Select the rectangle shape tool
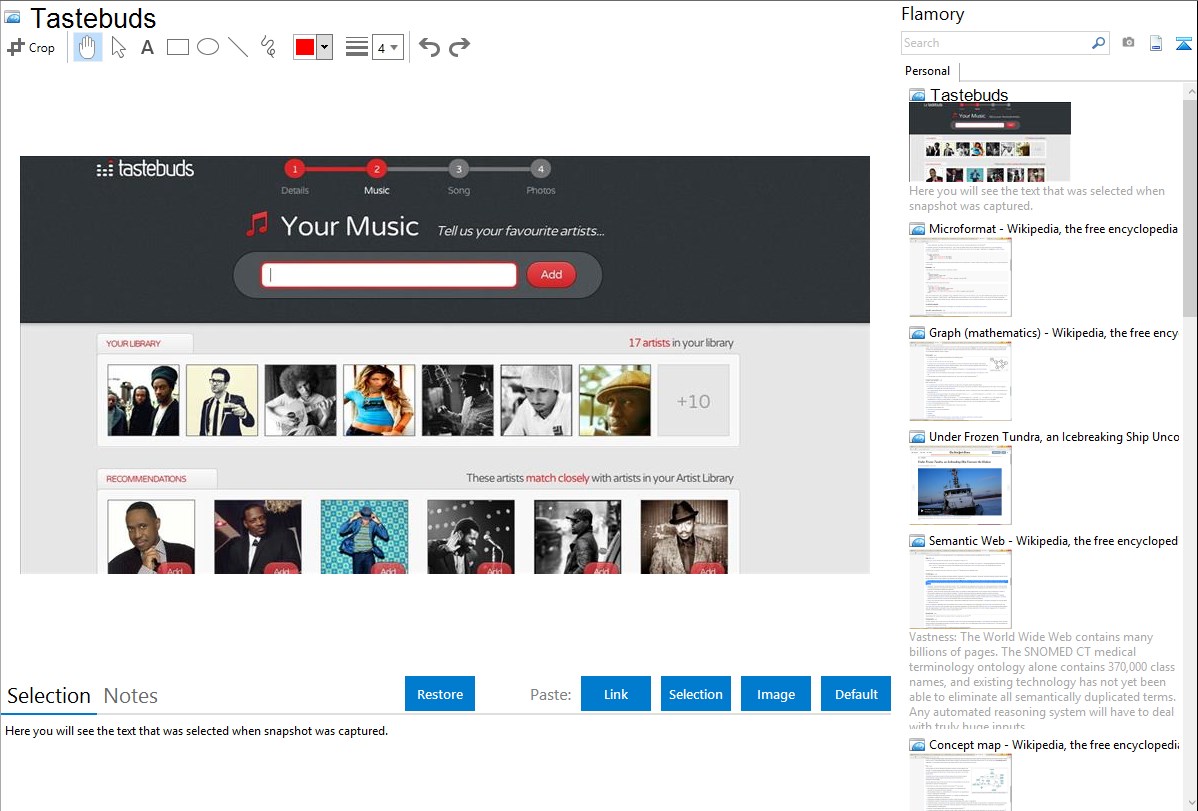This screenshot has width=1198, height=811. [x=177, y=47]
